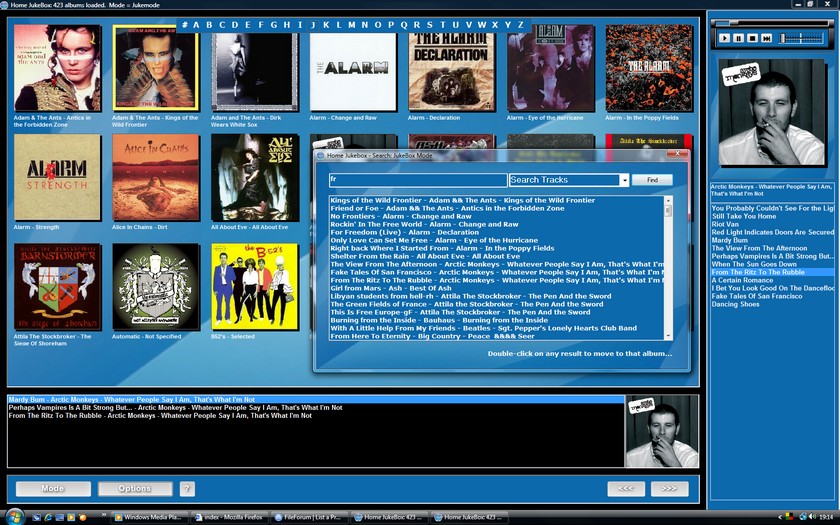
Task: Open Alarm Strength album cover
Action: point(57,177)
